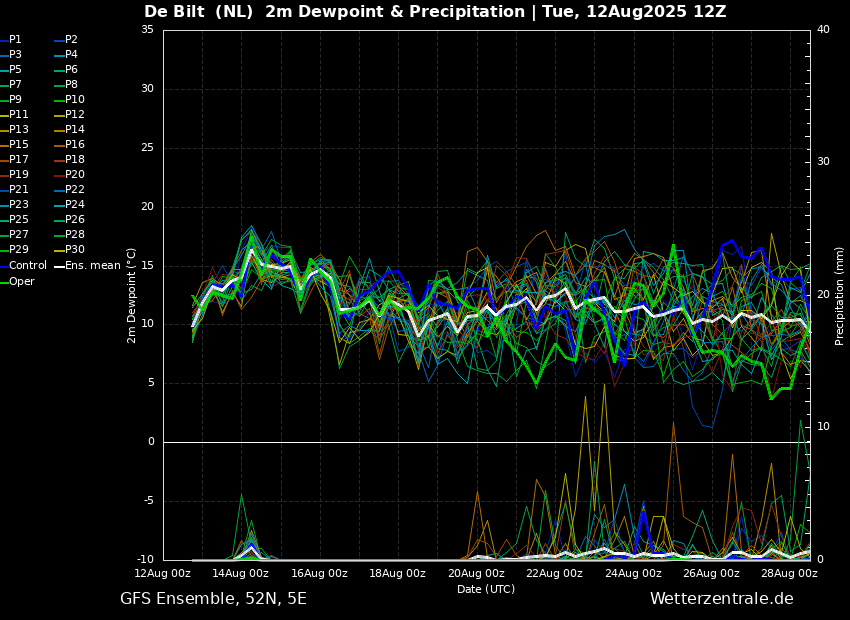This screenshot has height=620, width=850.
Task: Click the Control legend entry
Action: click(x=27, y=266)
